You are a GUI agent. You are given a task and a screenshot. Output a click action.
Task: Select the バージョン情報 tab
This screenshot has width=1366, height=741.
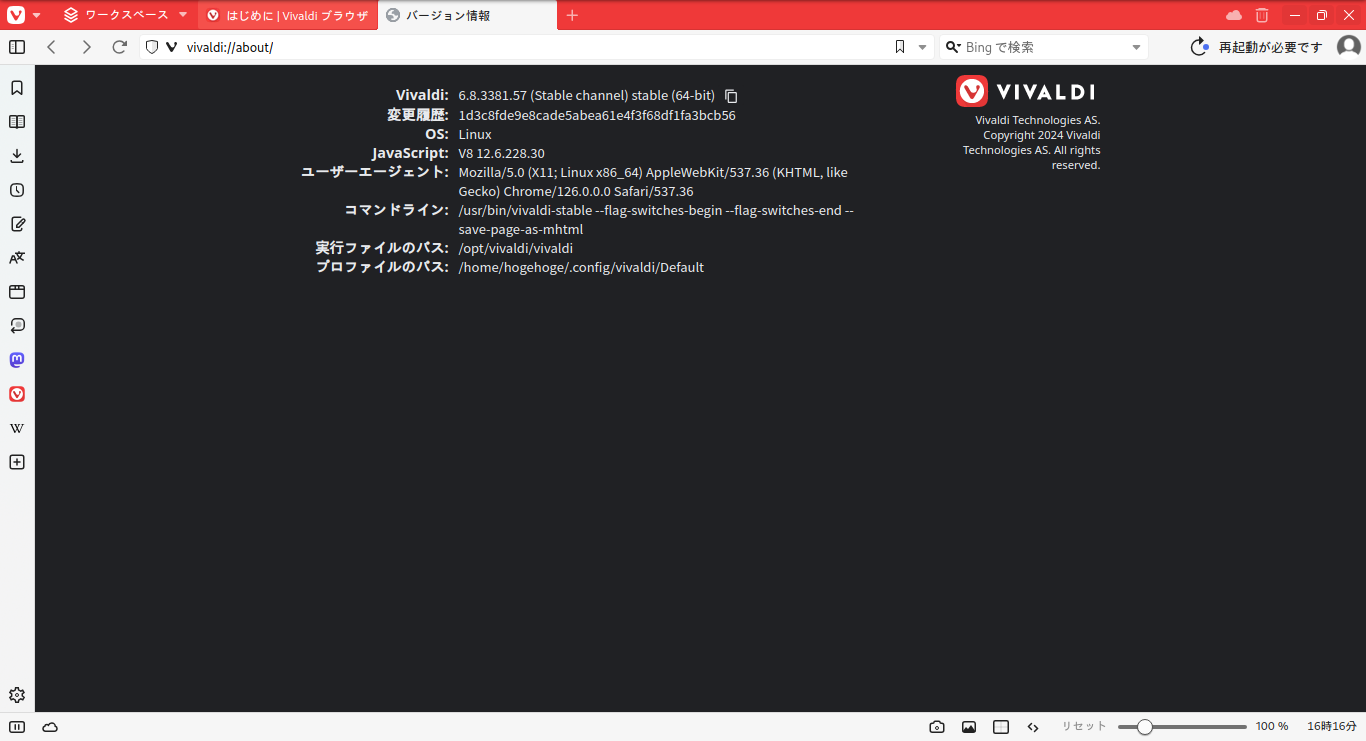(468, 15)
